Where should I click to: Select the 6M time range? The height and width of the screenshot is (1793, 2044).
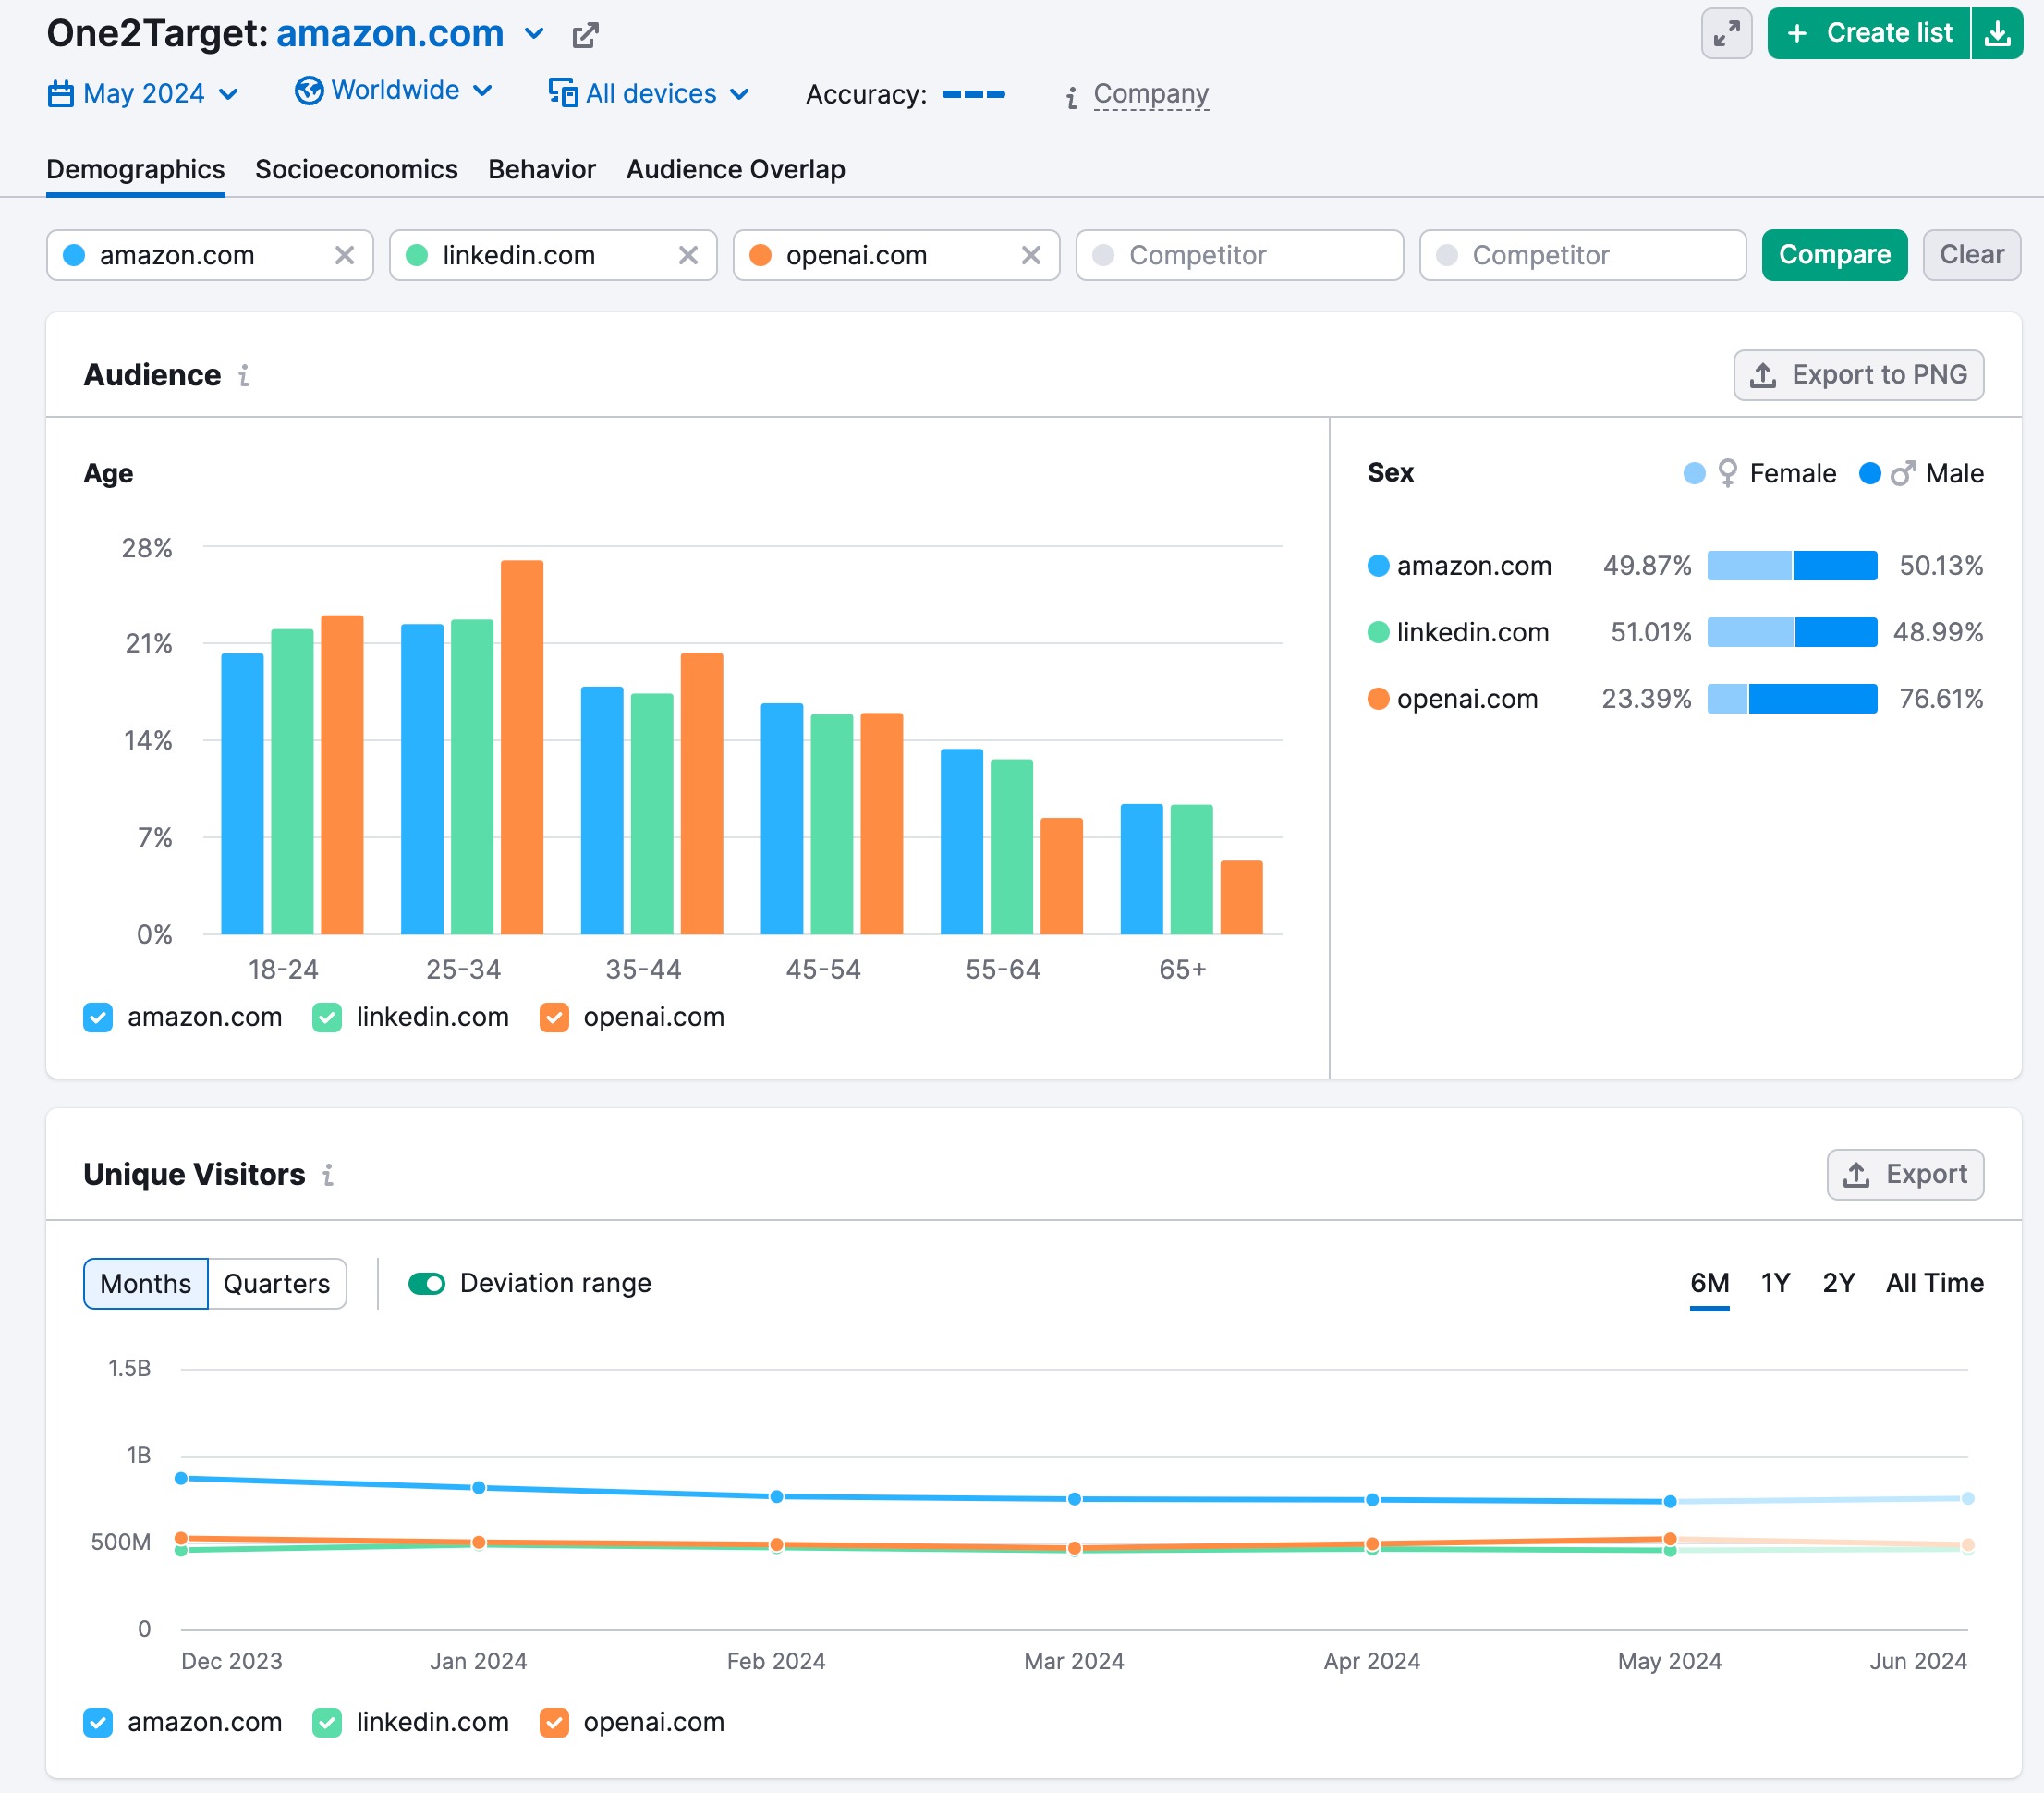pos(1710,1284)
